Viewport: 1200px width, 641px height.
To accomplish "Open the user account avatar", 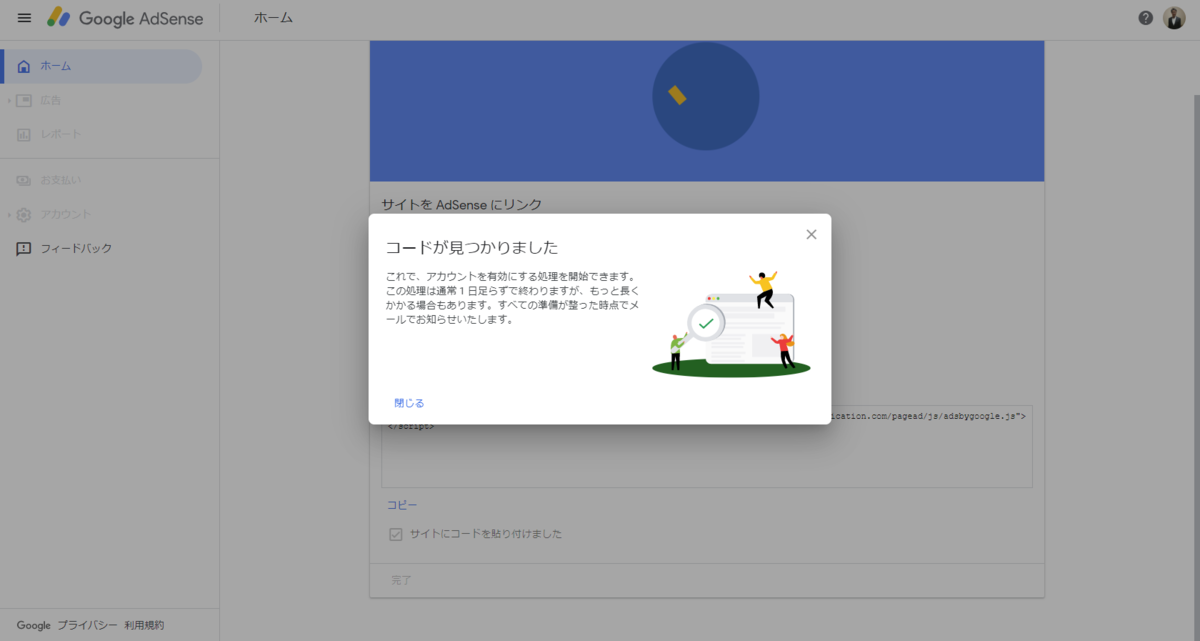I will [1174, 18].
